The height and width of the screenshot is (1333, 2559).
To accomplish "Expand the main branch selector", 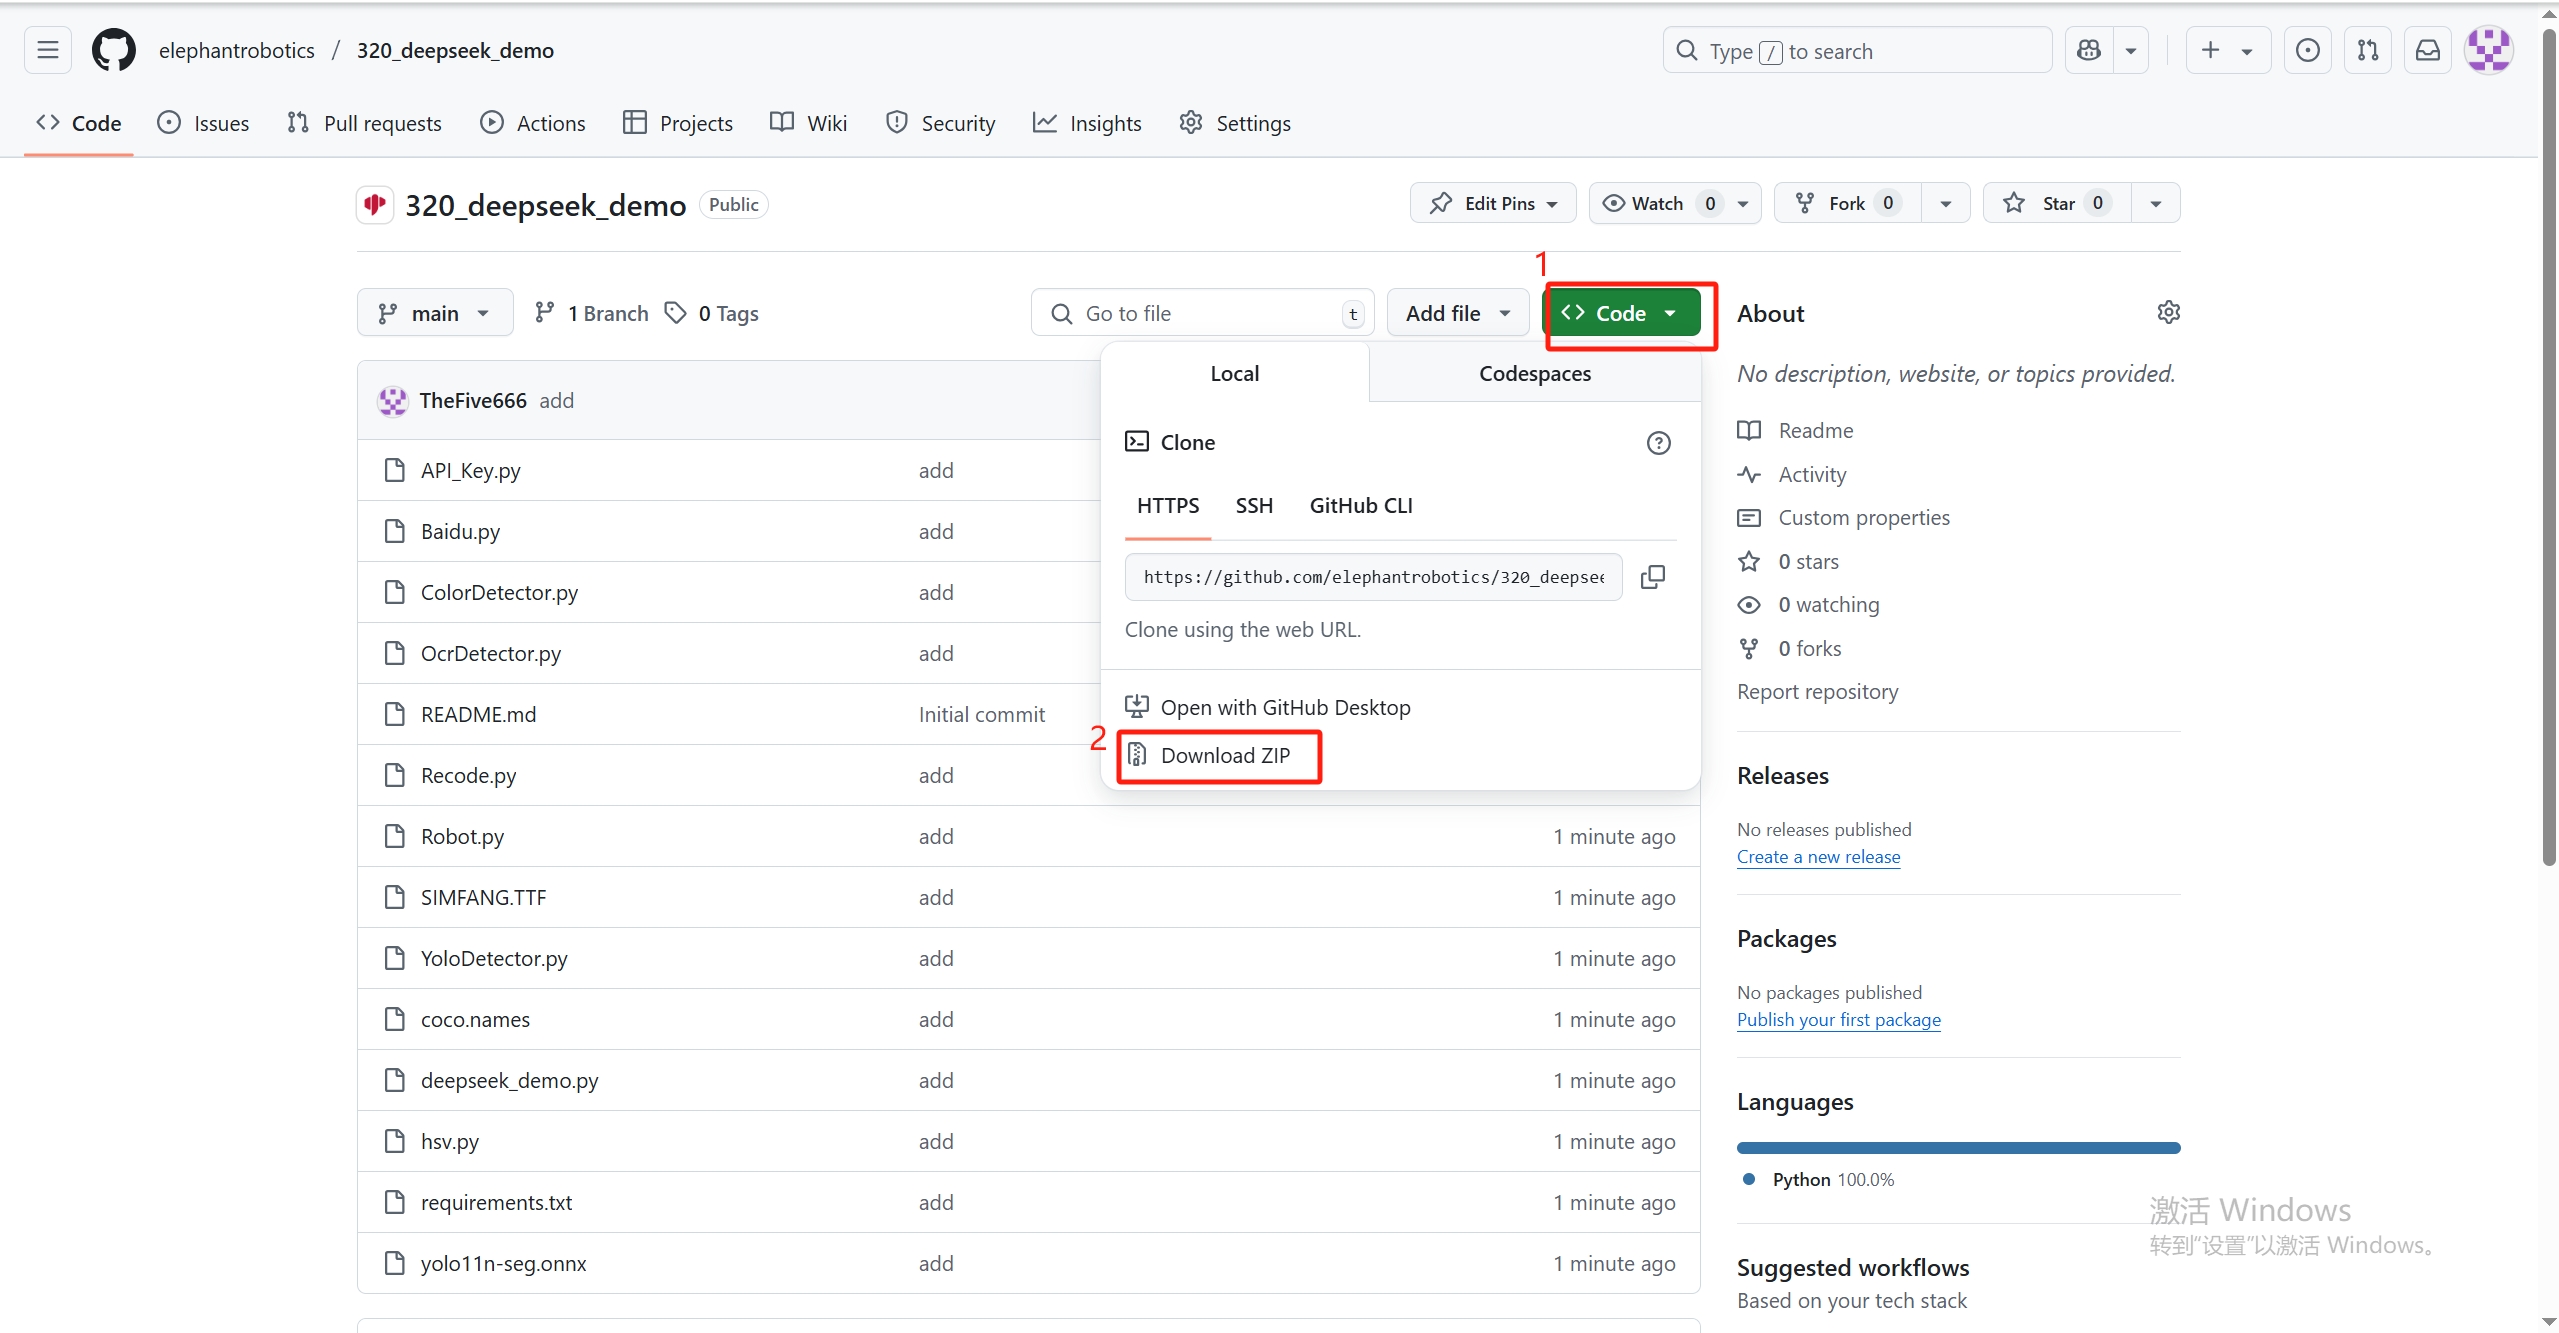I will click(435, 313).
